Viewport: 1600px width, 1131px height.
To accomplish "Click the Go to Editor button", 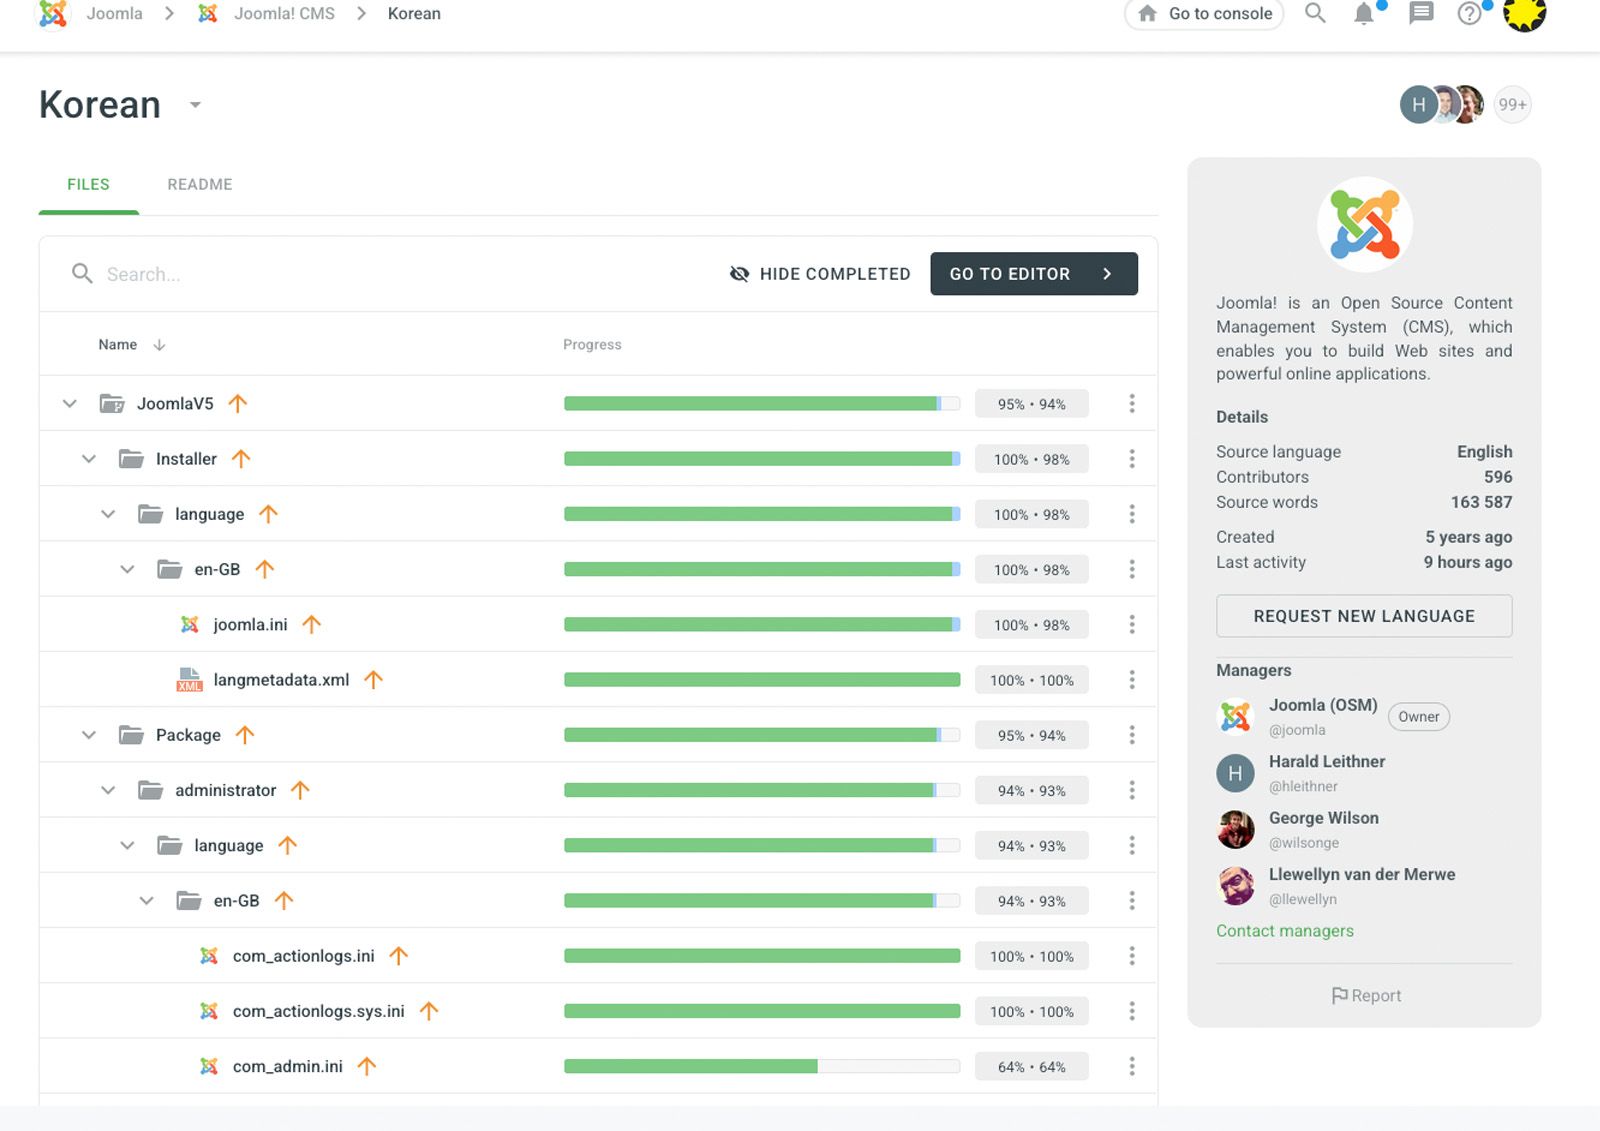I will [x=1033, y=274].
